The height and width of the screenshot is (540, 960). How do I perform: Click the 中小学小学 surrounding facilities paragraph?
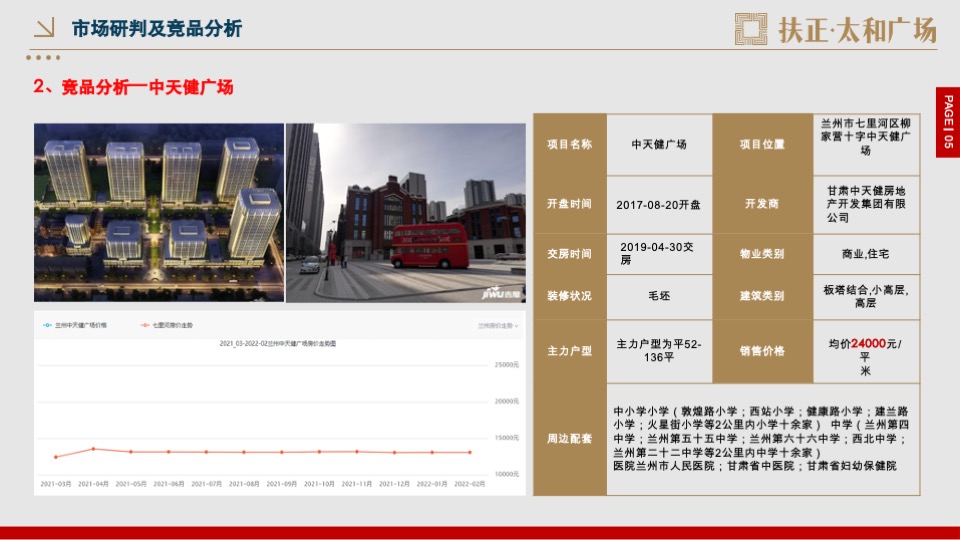coord(761,432)
